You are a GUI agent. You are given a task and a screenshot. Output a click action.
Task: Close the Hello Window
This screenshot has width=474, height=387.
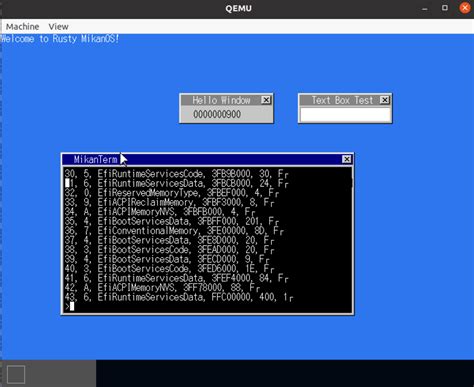coord(266,100)
